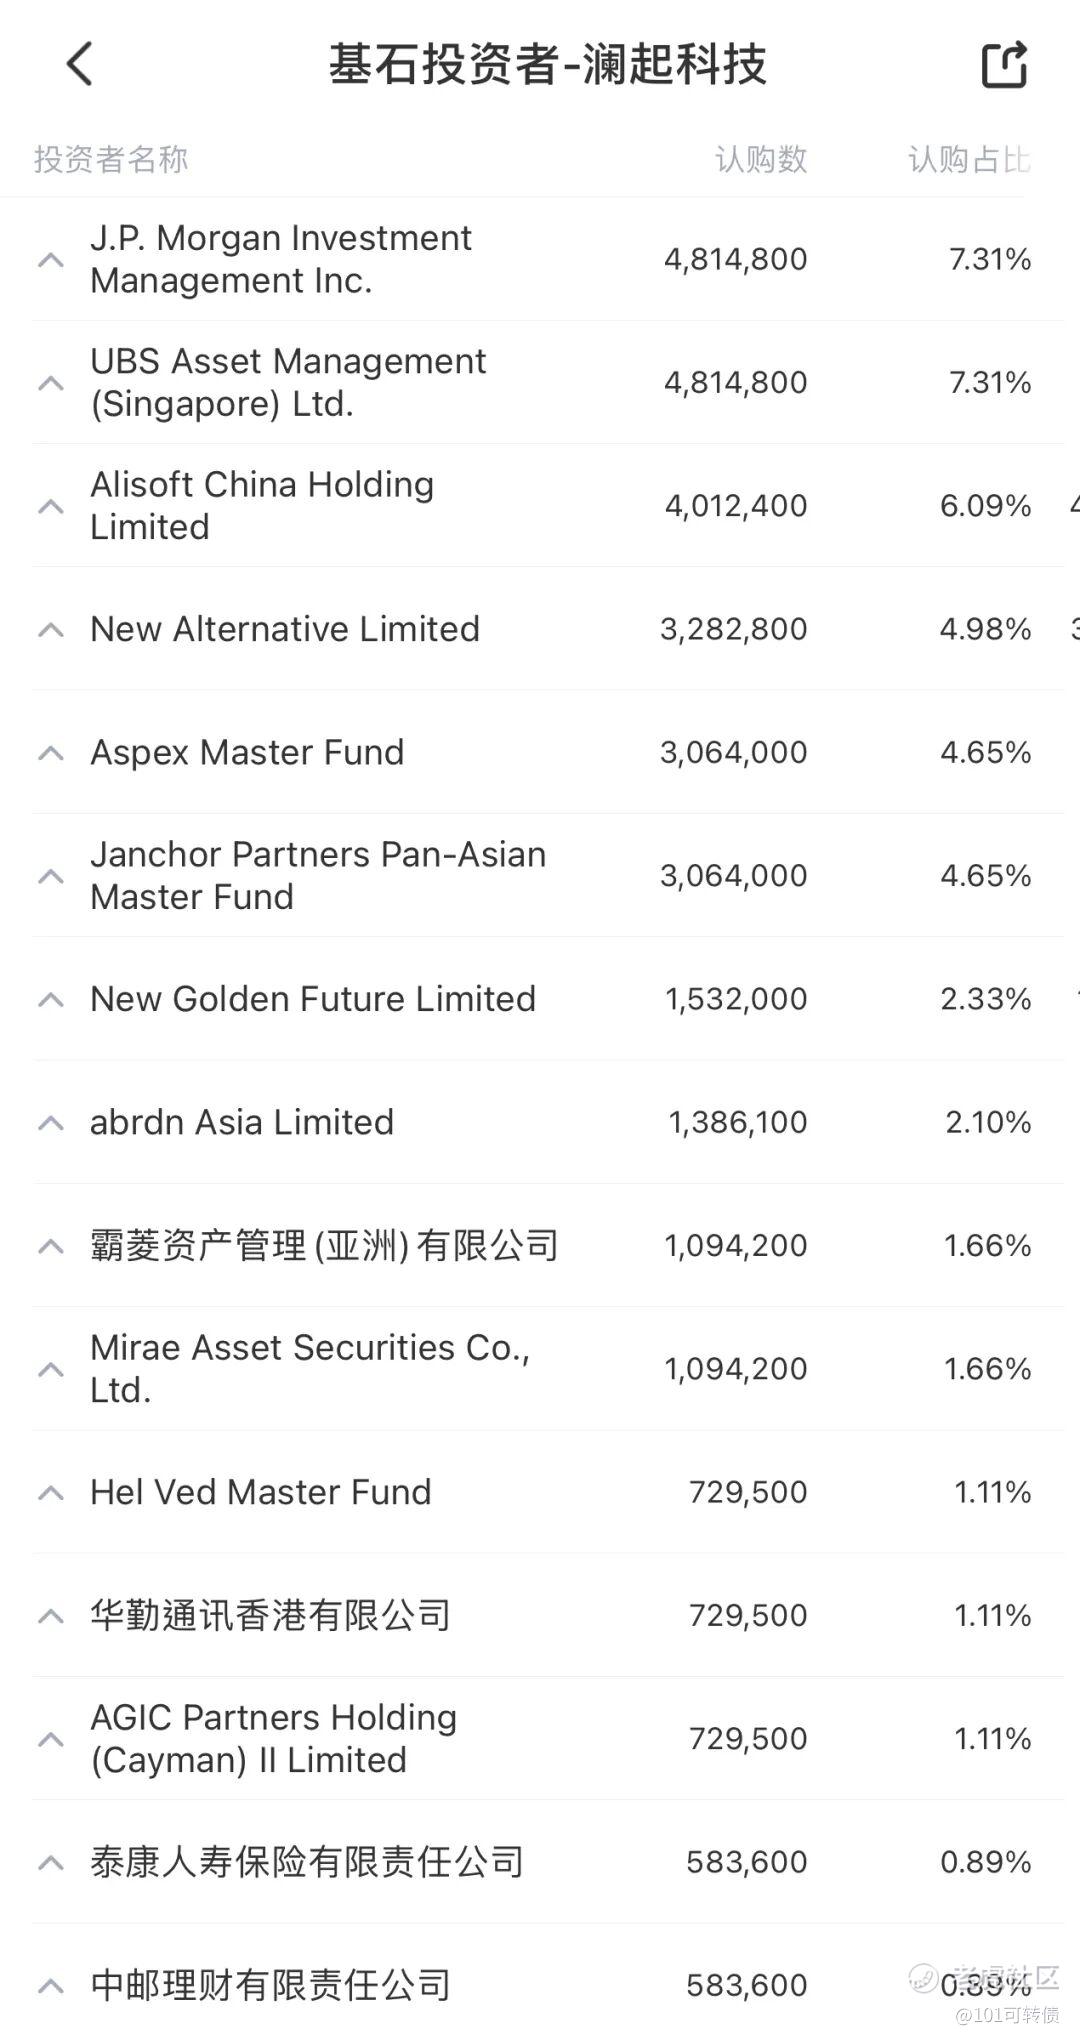Screen dimensions: 1080x2040
Task: Expand the J.P. Morgan Investment Management row
Action: [51, 260]
